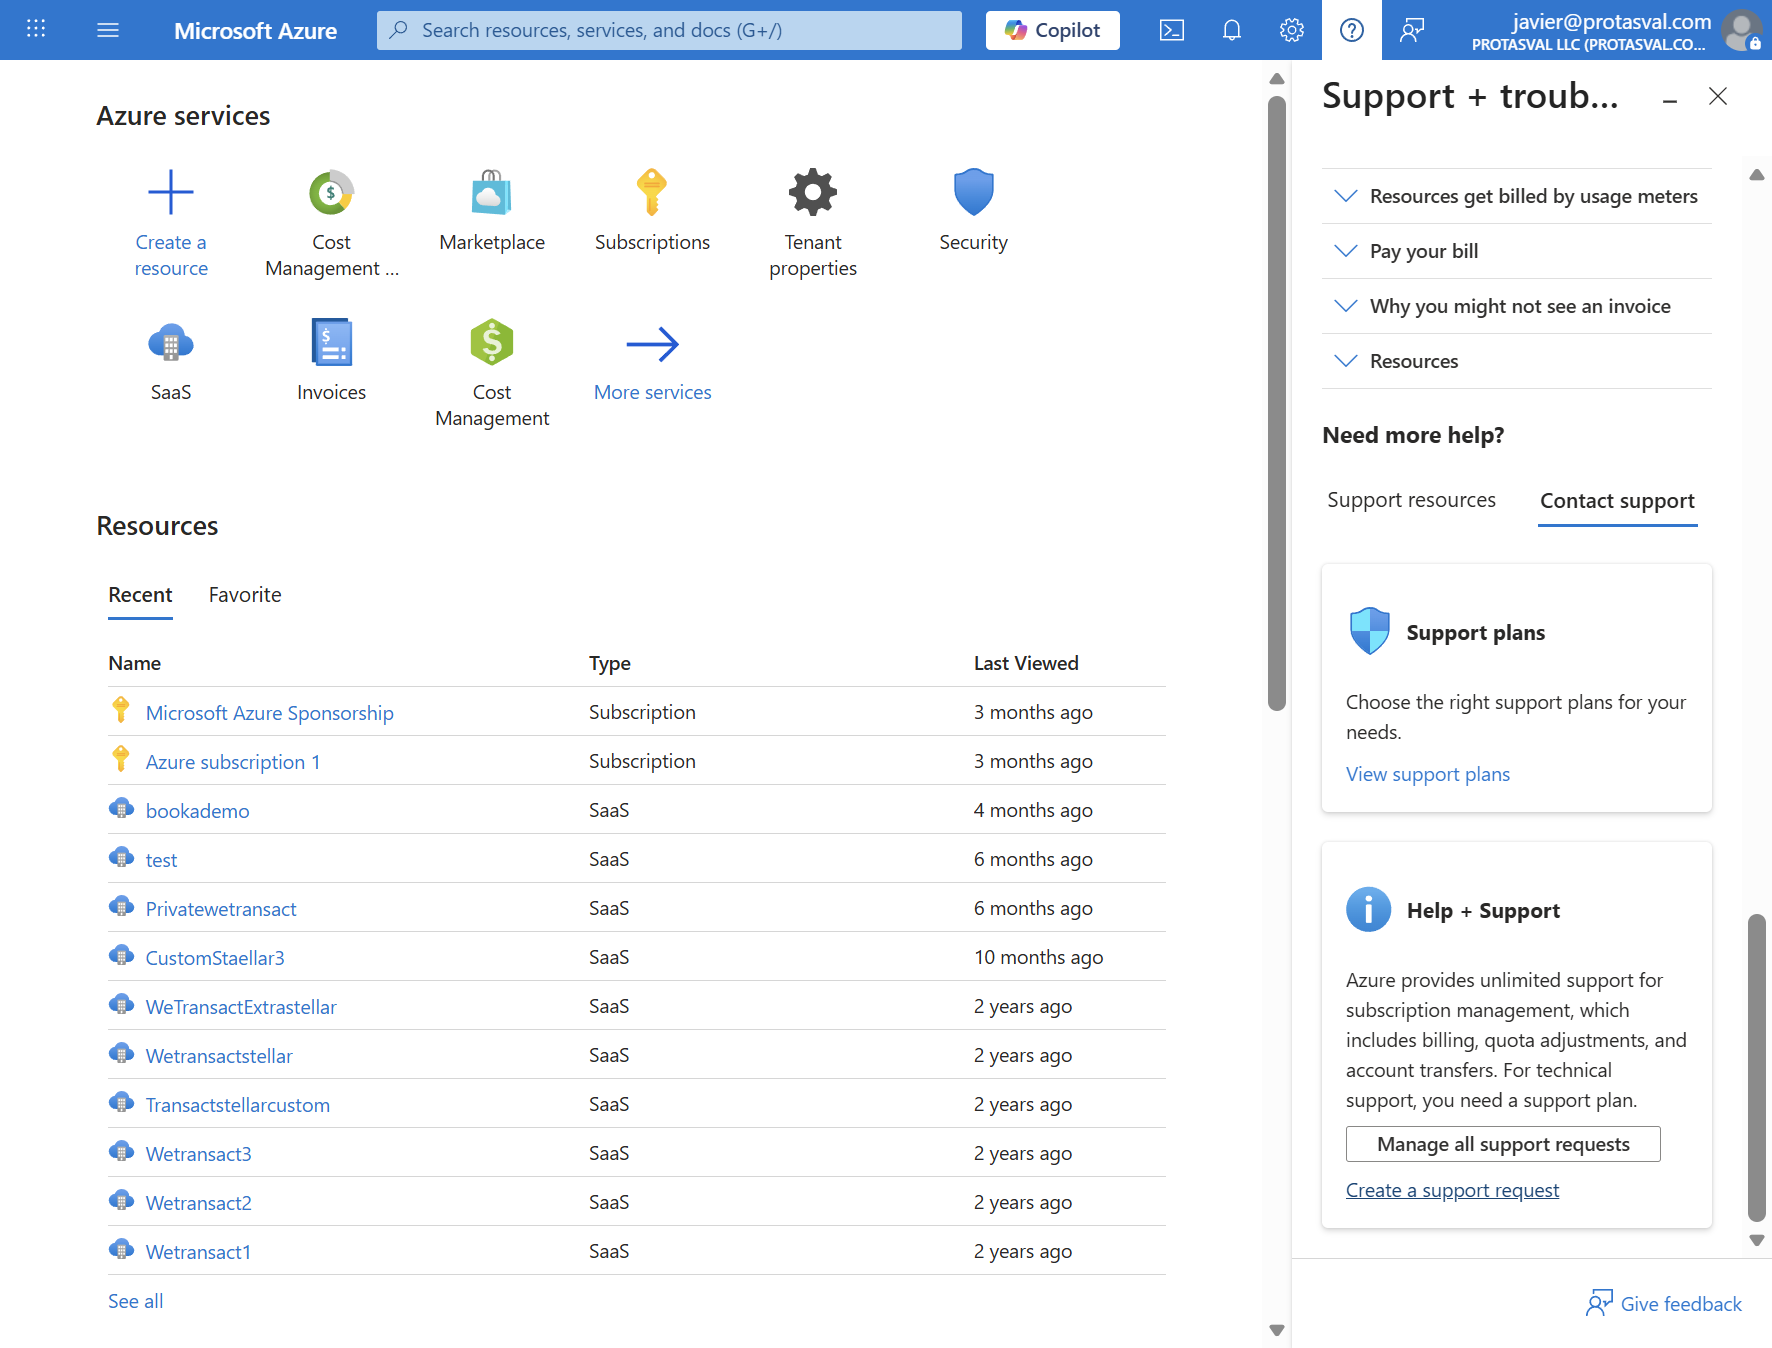This screenshot has height=1348, width=1772.
Task: Open the Invoices service icon
Action: coord(331,343)
